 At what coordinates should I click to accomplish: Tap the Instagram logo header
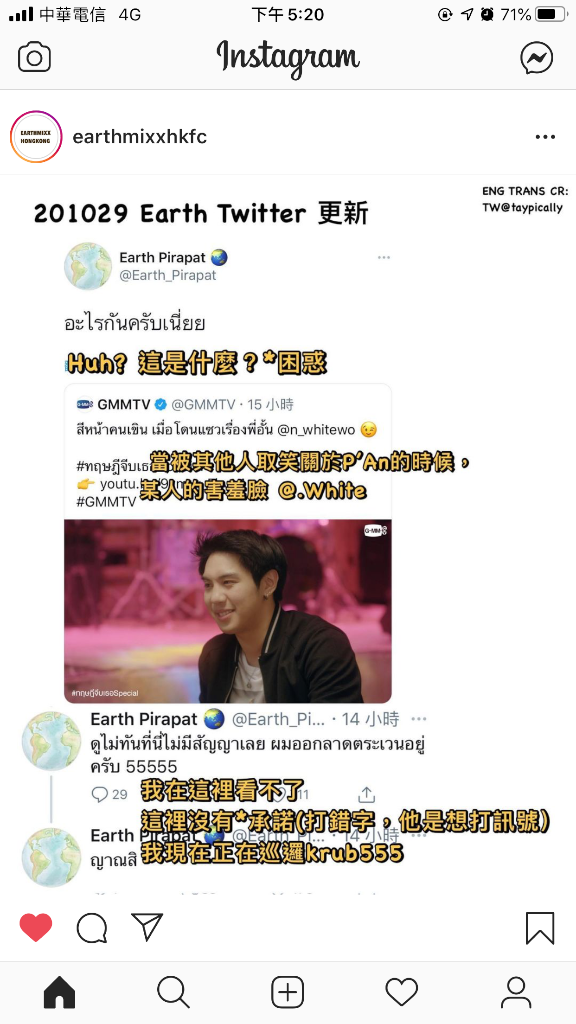coord(288,59)
